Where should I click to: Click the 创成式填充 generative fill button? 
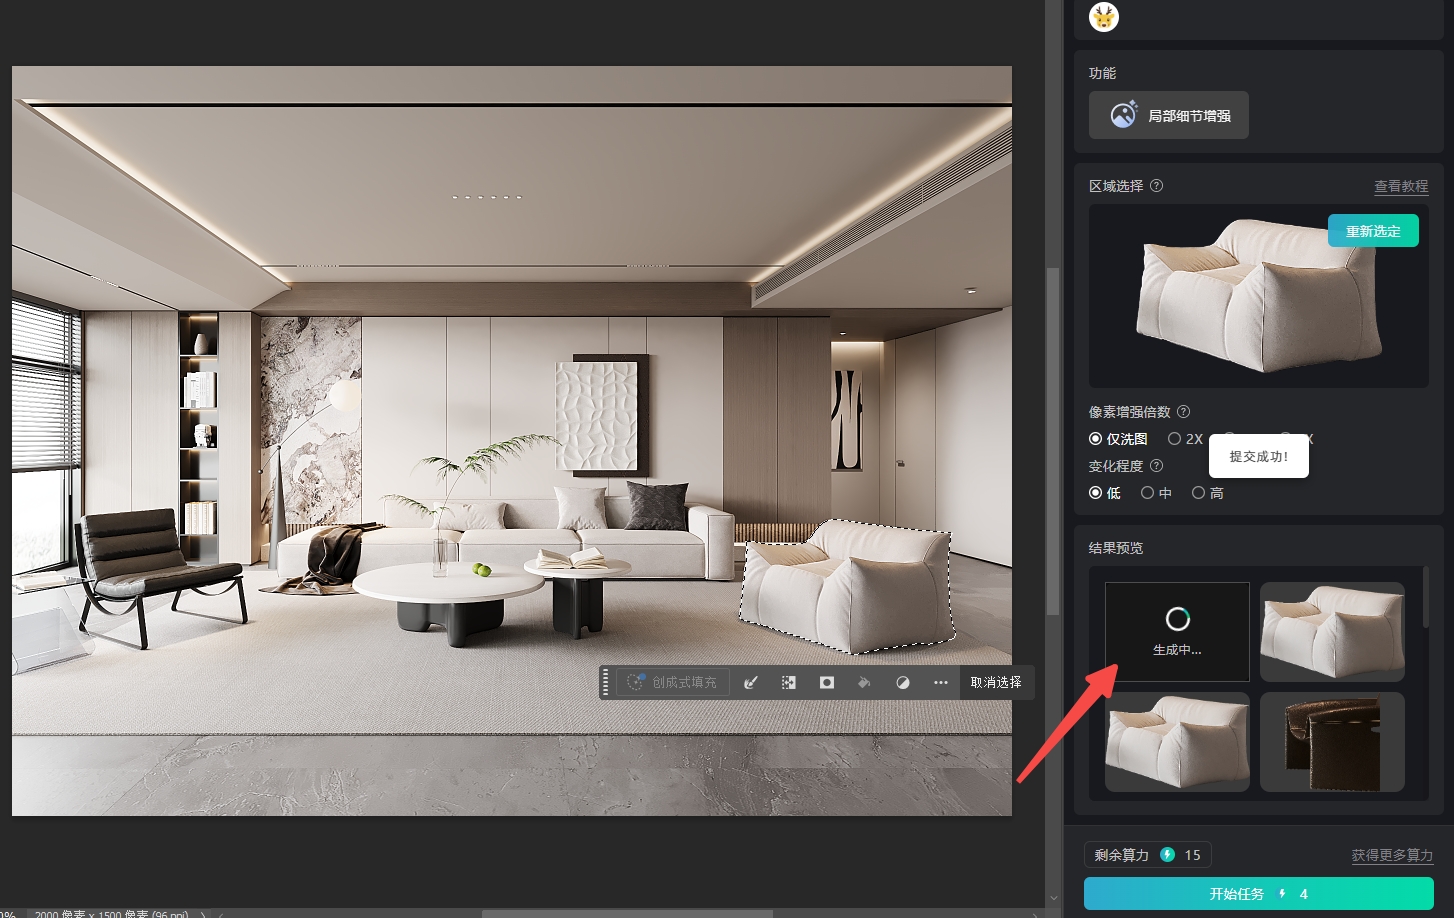pyautogui.click(x=672, y=682)
